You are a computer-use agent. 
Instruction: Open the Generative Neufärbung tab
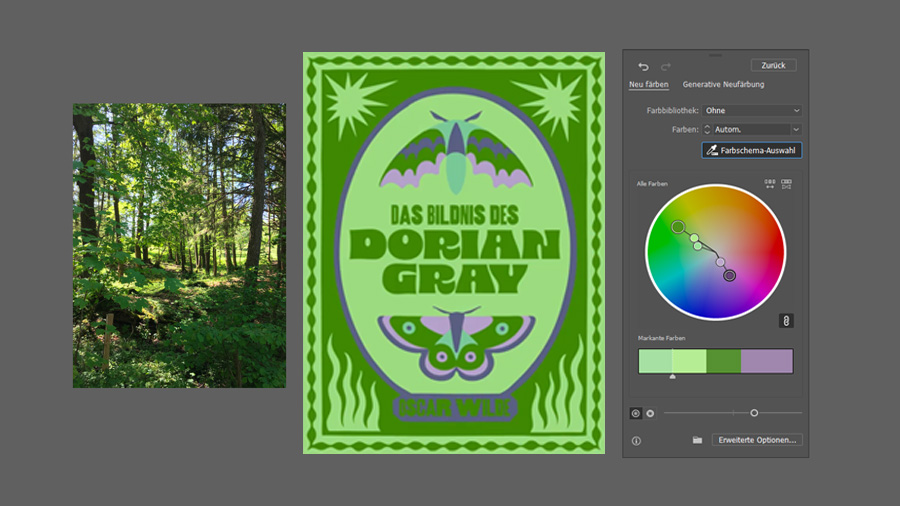[723, 84]
